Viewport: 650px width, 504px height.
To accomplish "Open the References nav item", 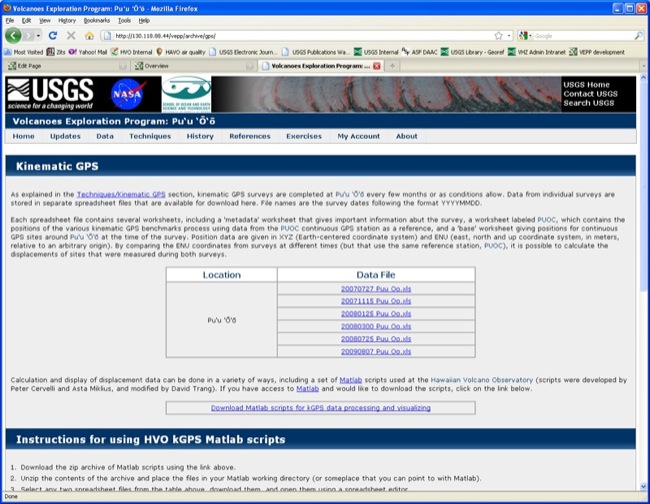I will (x=250, y=136).
